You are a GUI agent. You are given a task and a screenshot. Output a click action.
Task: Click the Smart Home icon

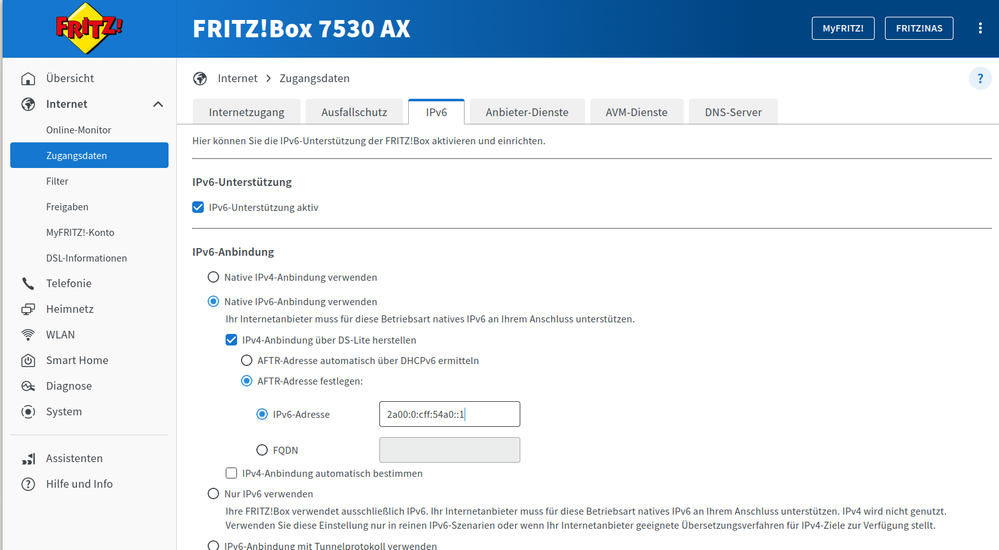[28, 360]
